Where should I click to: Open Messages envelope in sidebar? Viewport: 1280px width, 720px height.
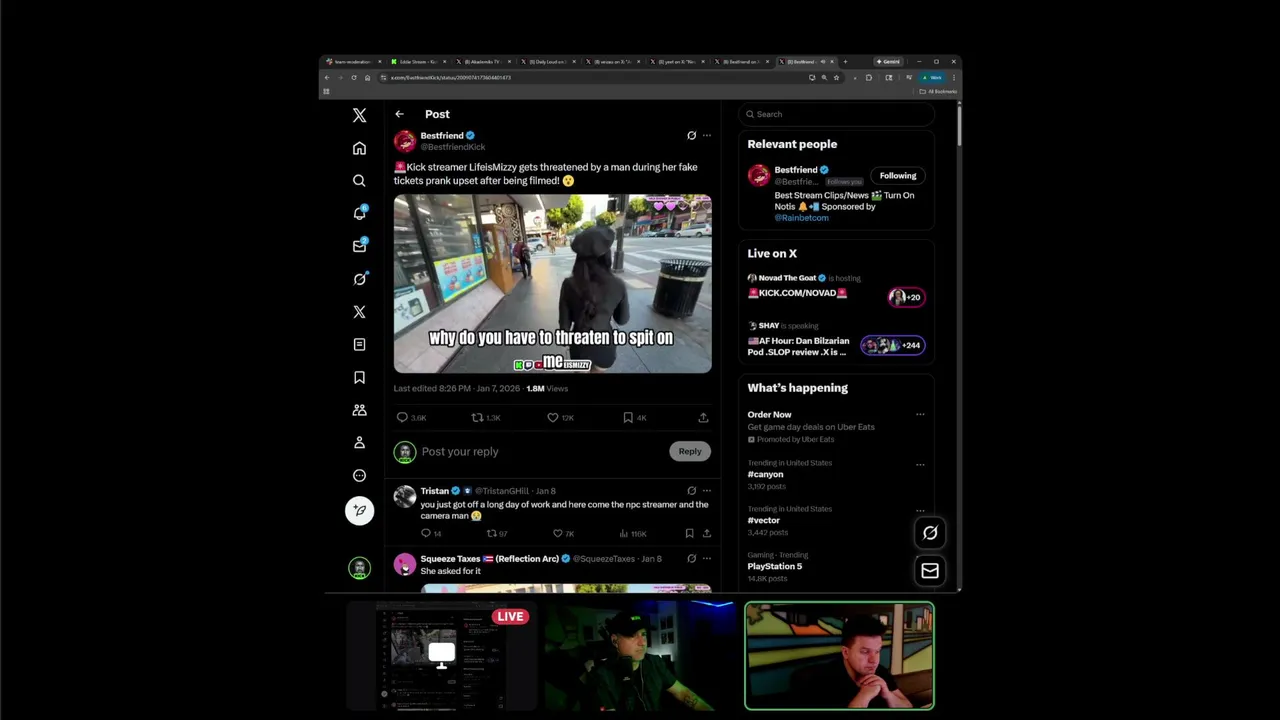(x=359, y=246)
